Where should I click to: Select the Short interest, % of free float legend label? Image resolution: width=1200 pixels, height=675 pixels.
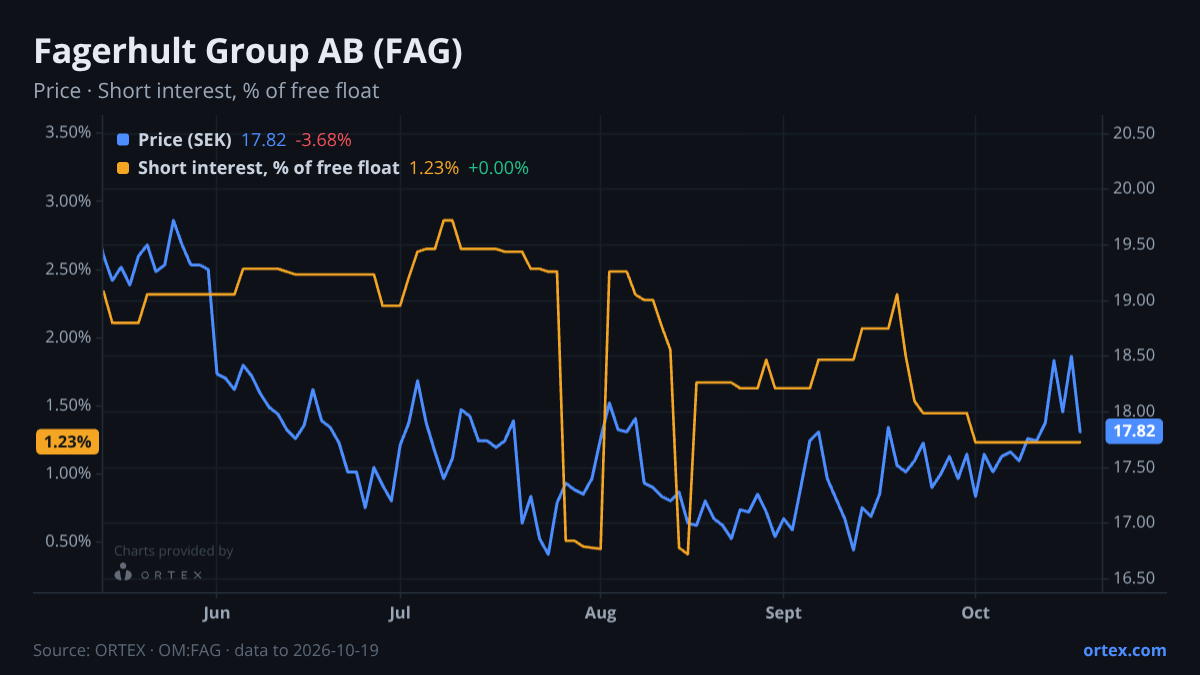pyautogui.click(x=268, y=168)
